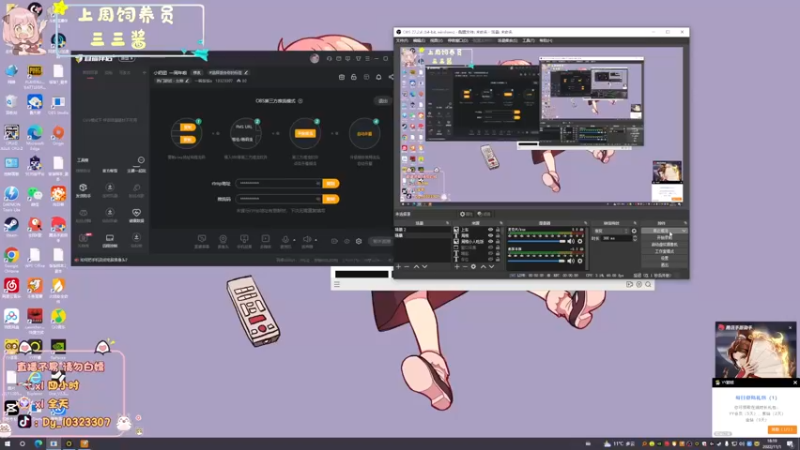Pop out OBS scenes dock header icon
800x450 pixels.
pos(447,223)
